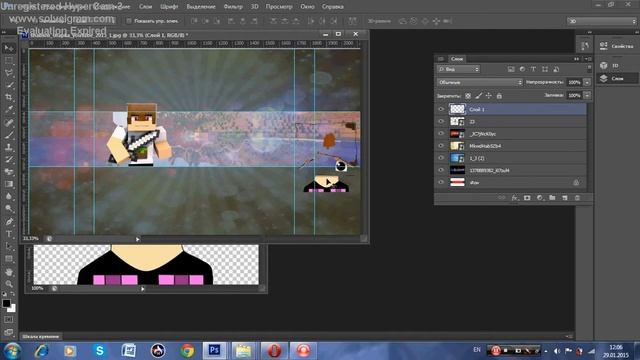The image size is (640, 360).
Task: Lock all padlock icon
Action: pos(499,96)
